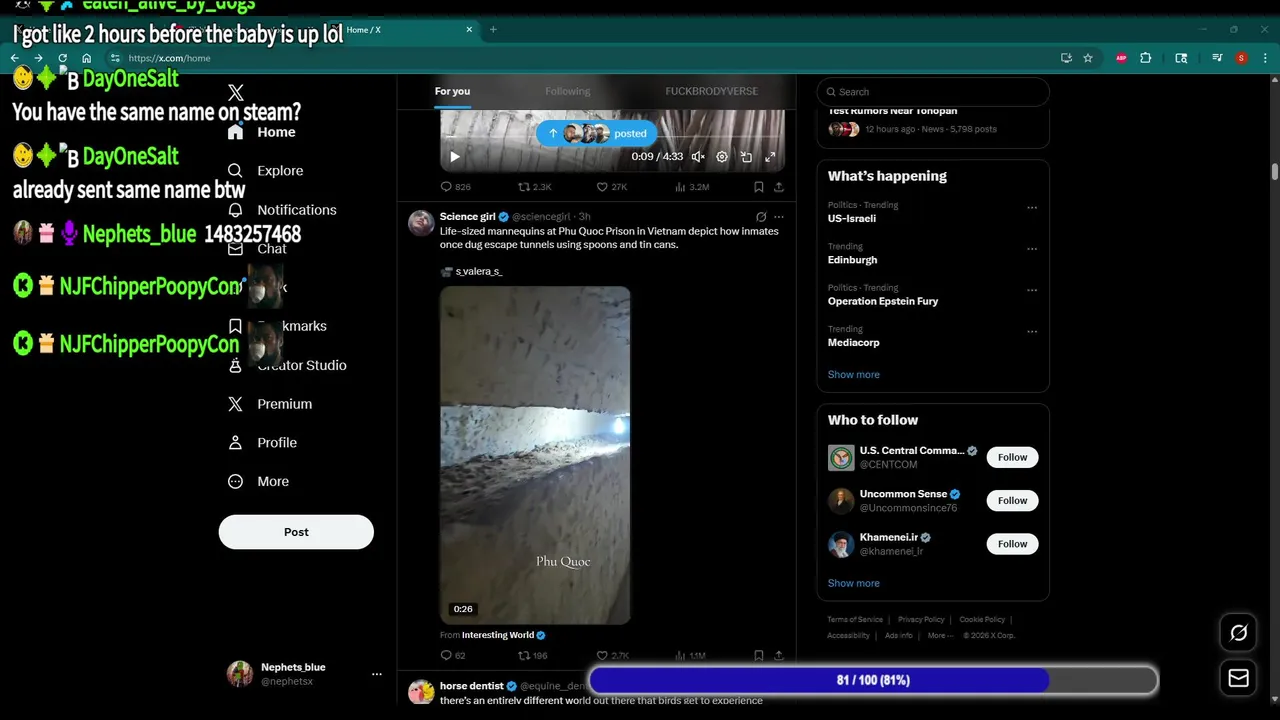Follow Uncommon Sense account

point(1012,500)
